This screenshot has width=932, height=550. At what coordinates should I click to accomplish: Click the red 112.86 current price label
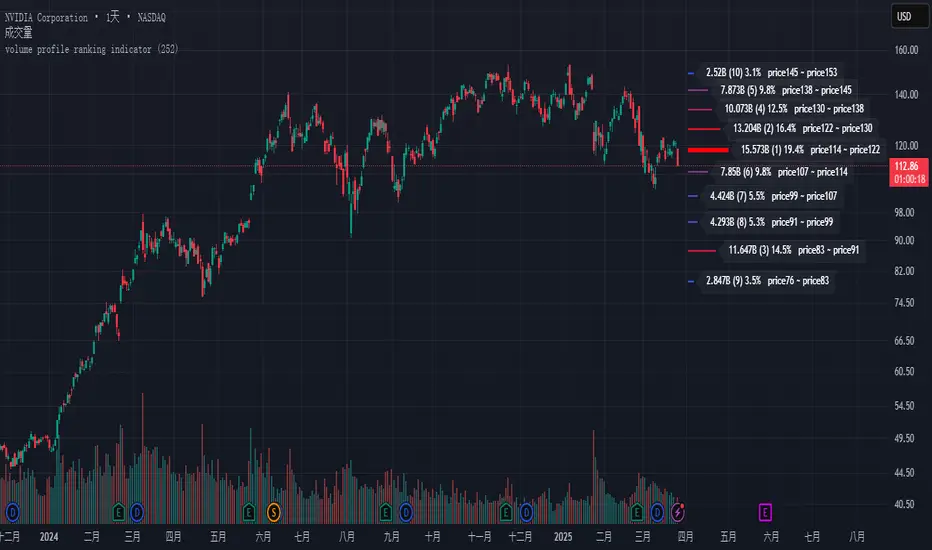(x=909, y=166)
